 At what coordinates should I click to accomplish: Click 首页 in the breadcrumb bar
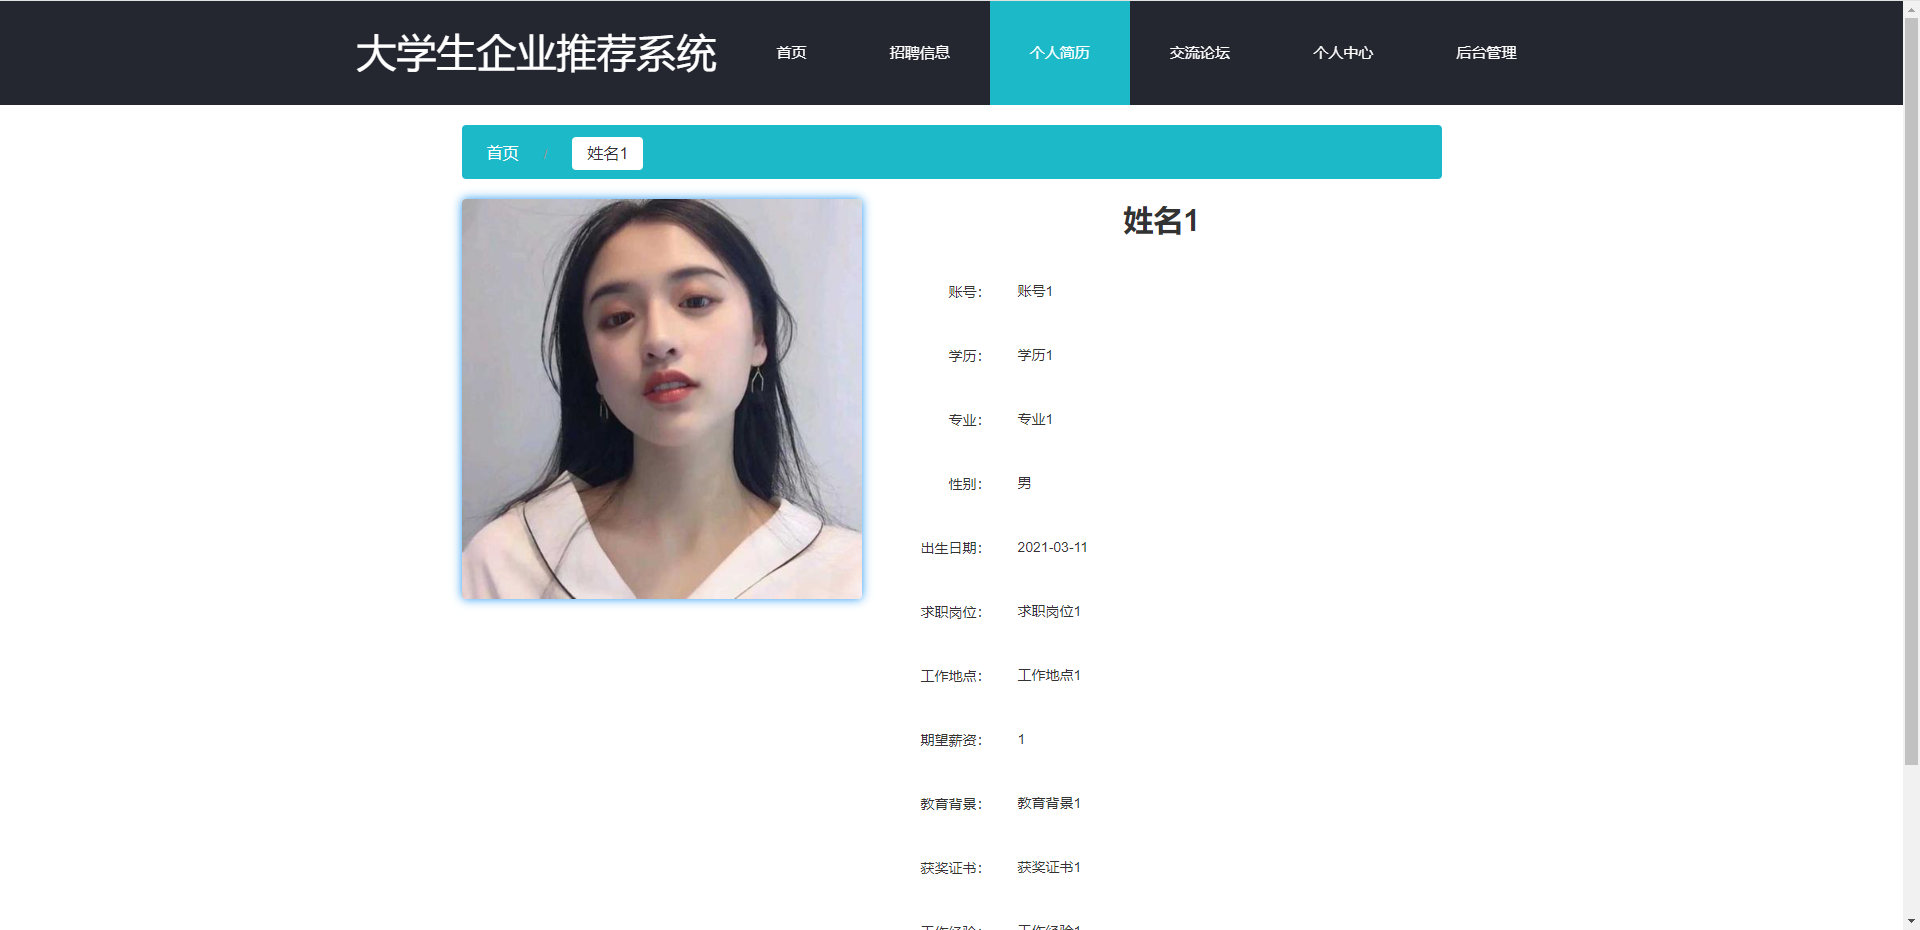click(502, 153)
